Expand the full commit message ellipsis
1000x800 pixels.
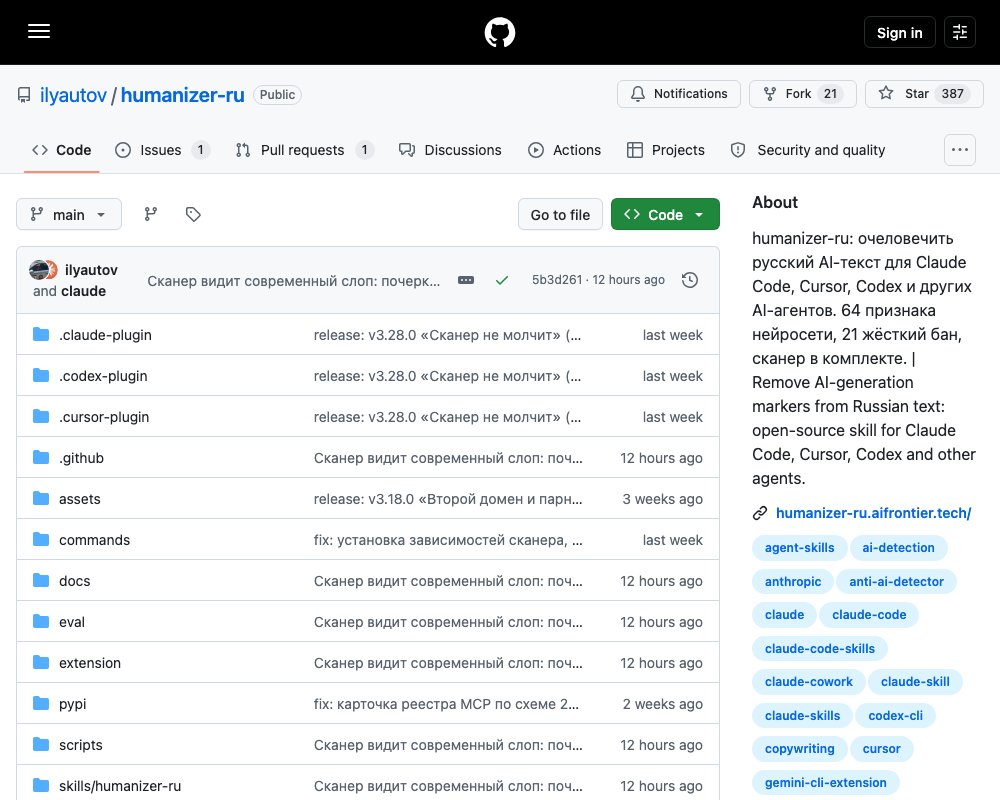466,280
